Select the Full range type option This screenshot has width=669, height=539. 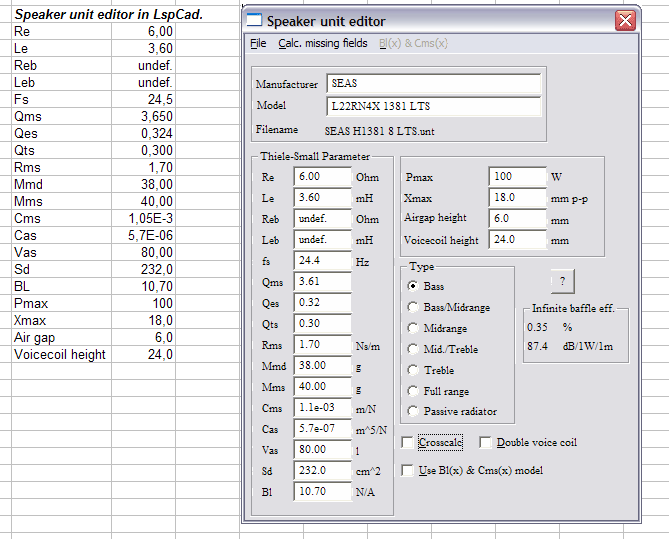pyautogui.click(x=412, y=391)
